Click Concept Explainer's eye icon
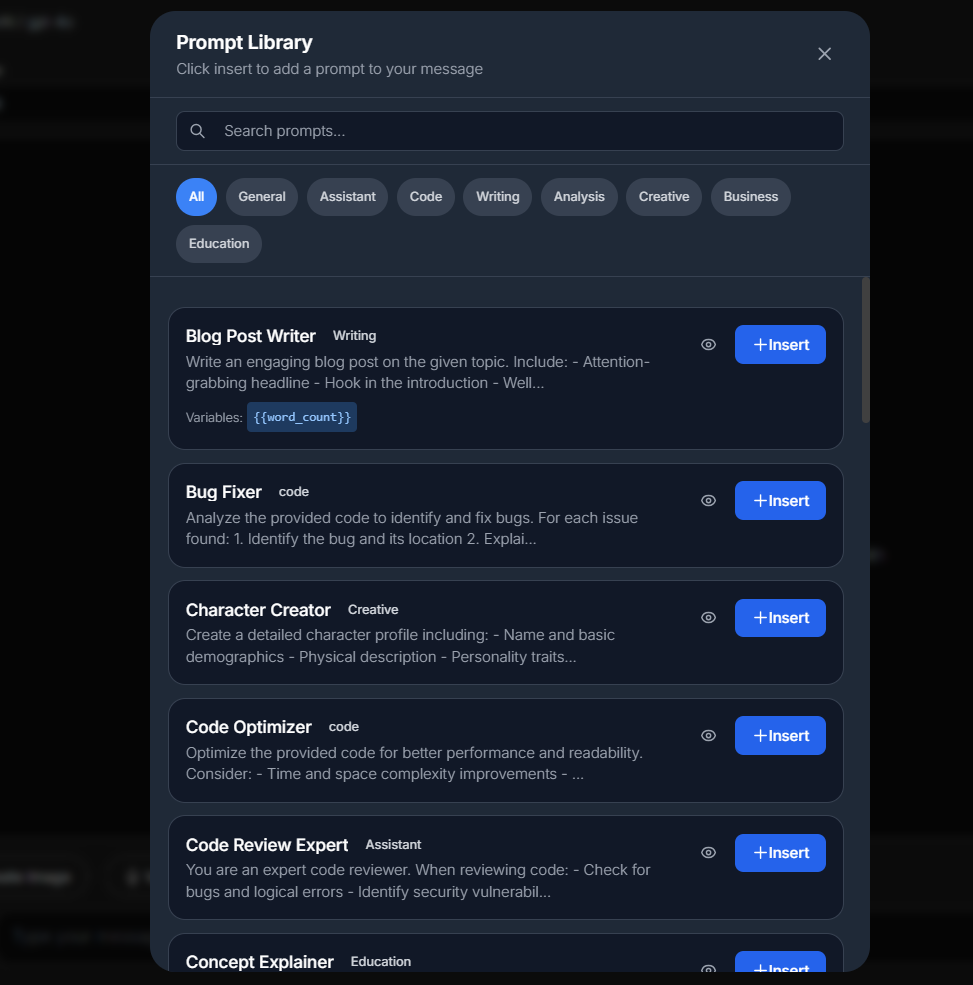Image resolution: width=973 pixels, height=985 pixels. point(708,970)
